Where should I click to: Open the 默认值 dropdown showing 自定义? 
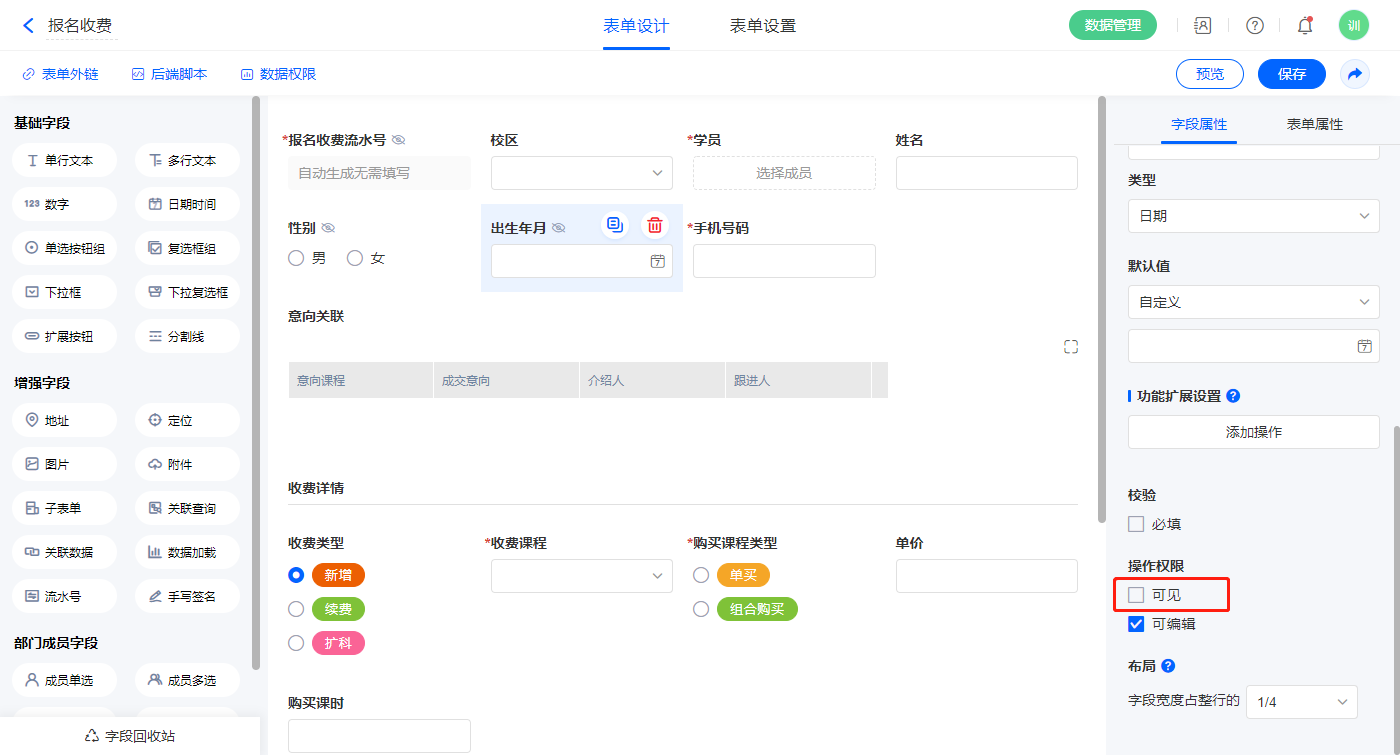click(1253, 302)
